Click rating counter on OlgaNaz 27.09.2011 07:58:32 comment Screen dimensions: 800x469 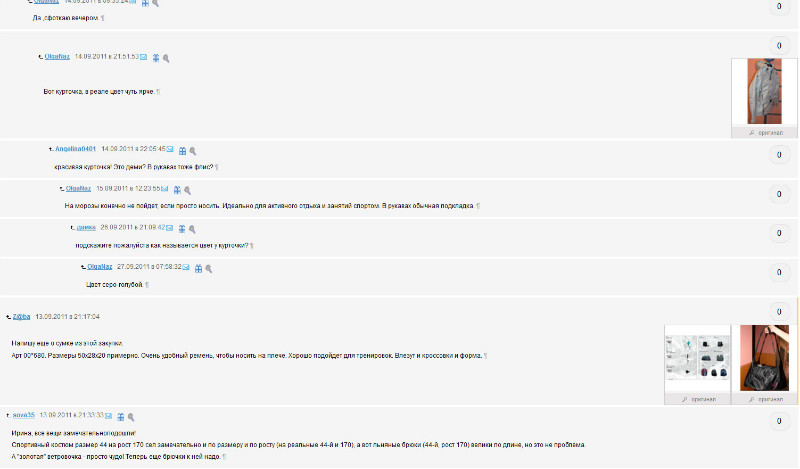779,273
